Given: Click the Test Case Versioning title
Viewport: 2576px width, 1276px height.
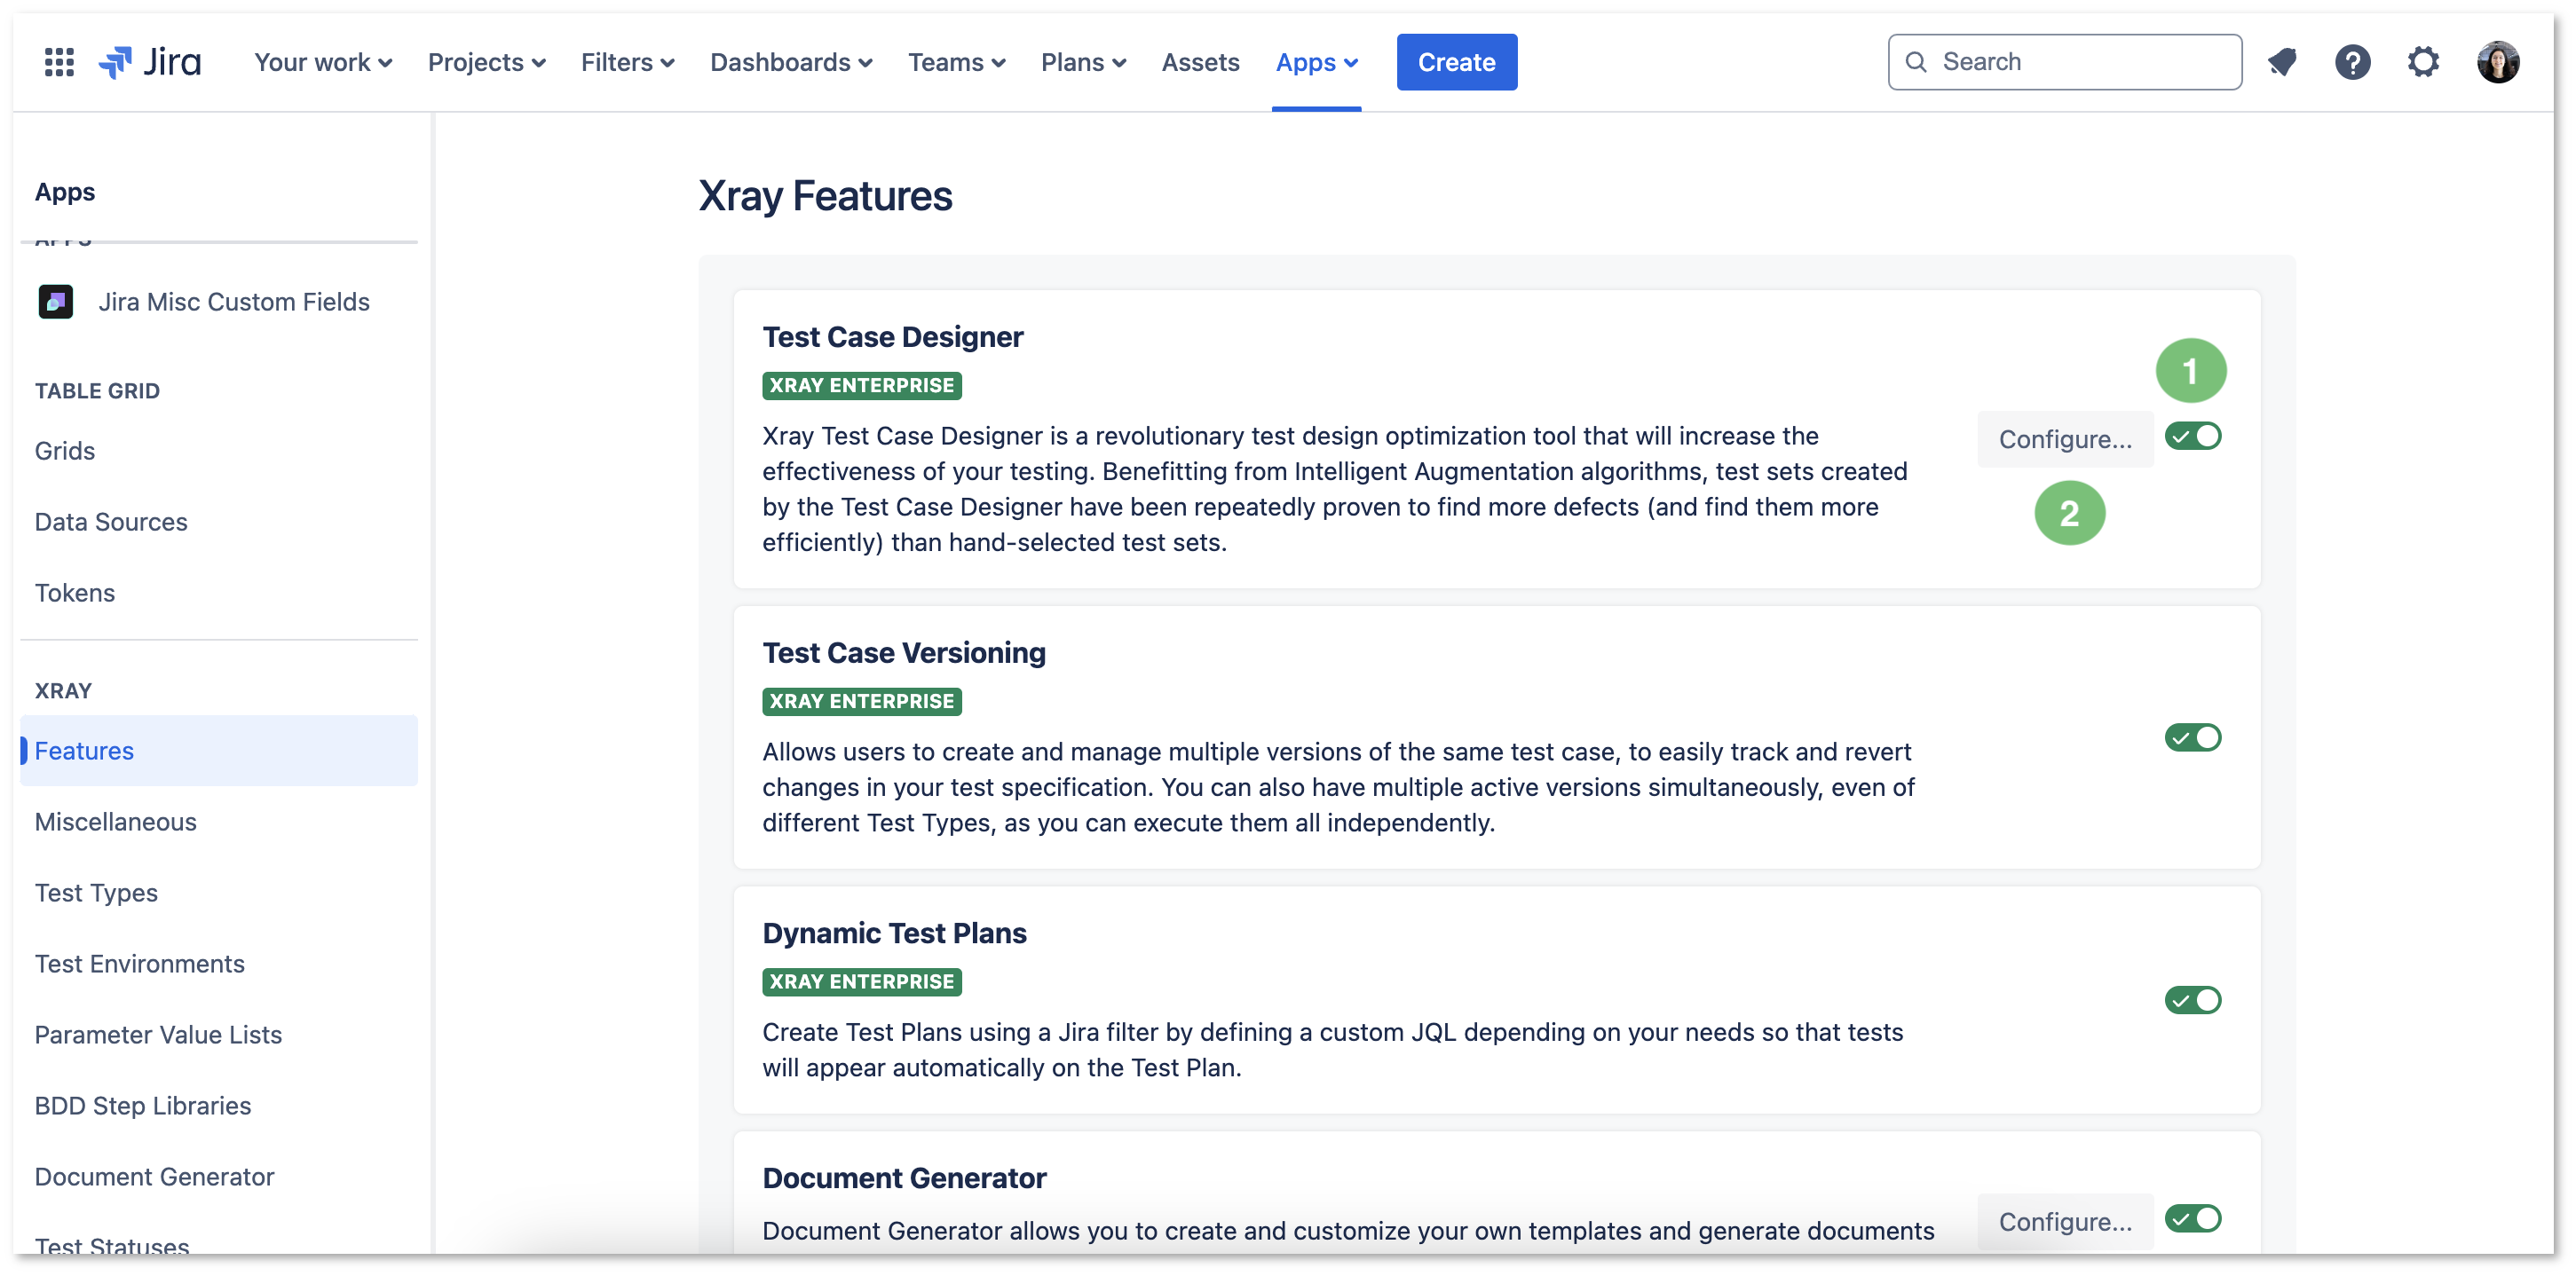Looking at the screenshot, I should [904, 652].
